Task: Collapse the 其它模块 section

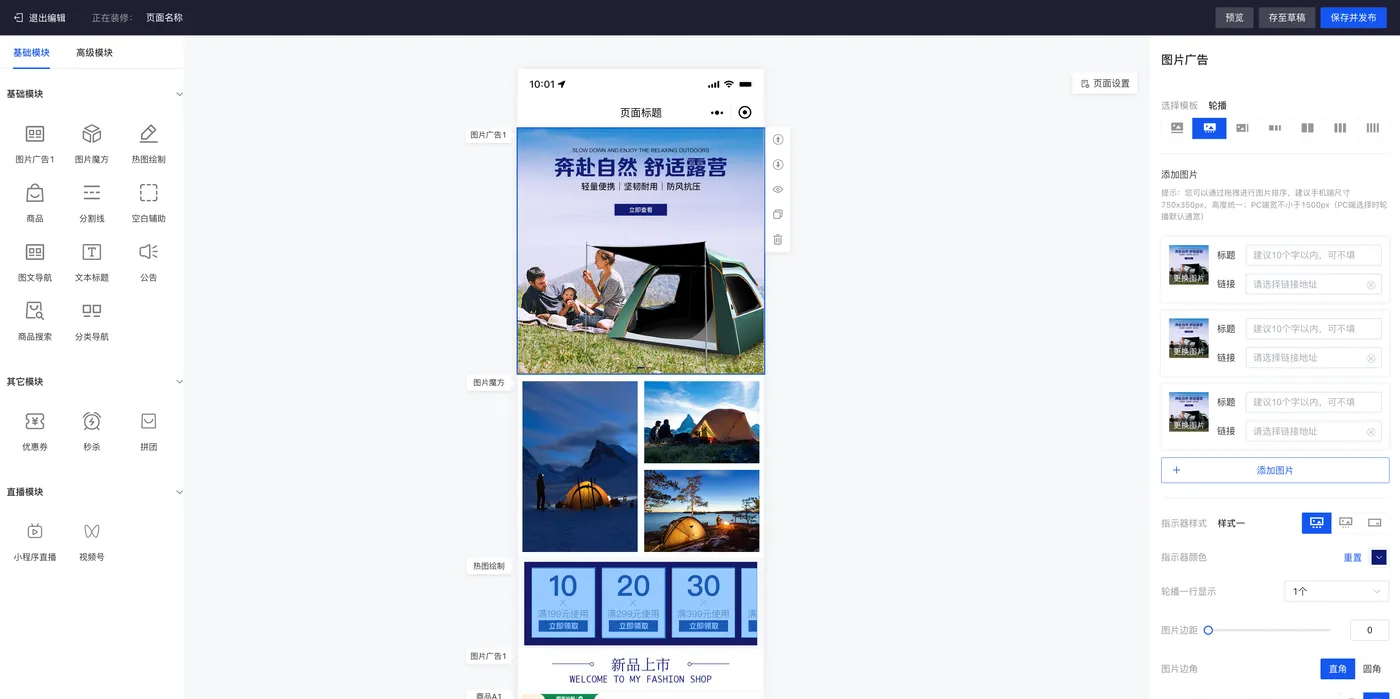Action: (x=179, y=382)
